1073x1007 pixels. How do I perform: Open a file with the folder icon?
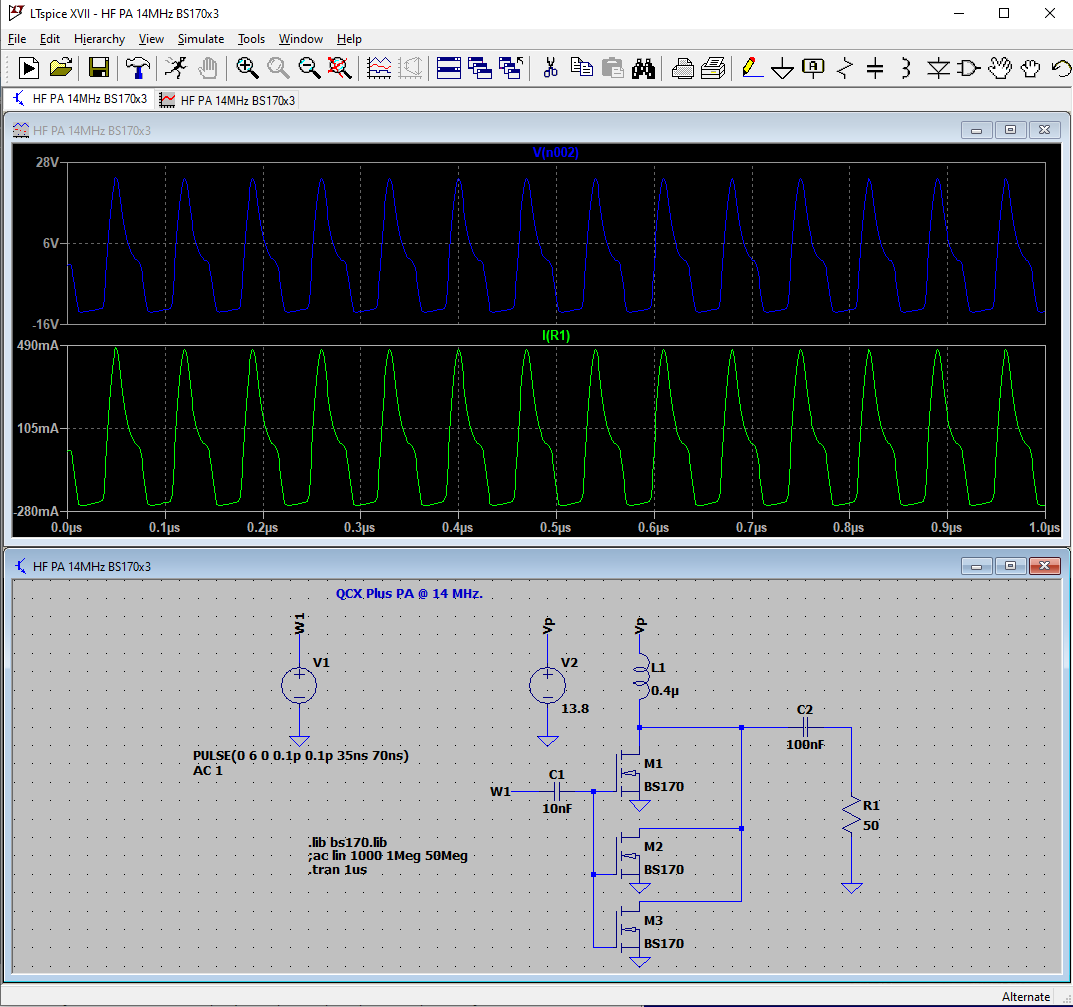[x=61, y=68]
